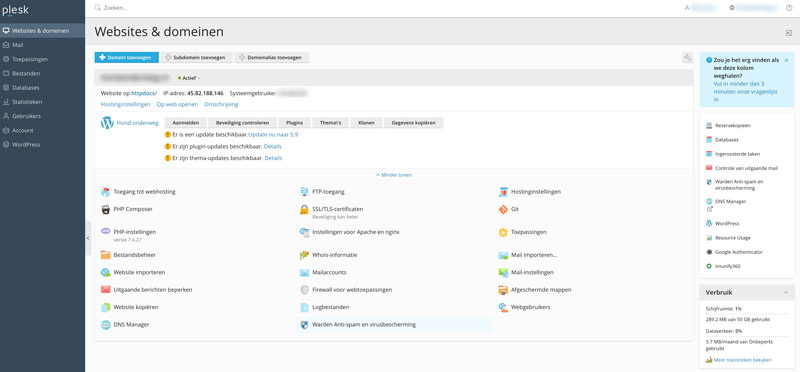Image resolution: width=800 pixels, height=372 pixels.
Task: Click the Plugins button
Action: coord(294,123)
